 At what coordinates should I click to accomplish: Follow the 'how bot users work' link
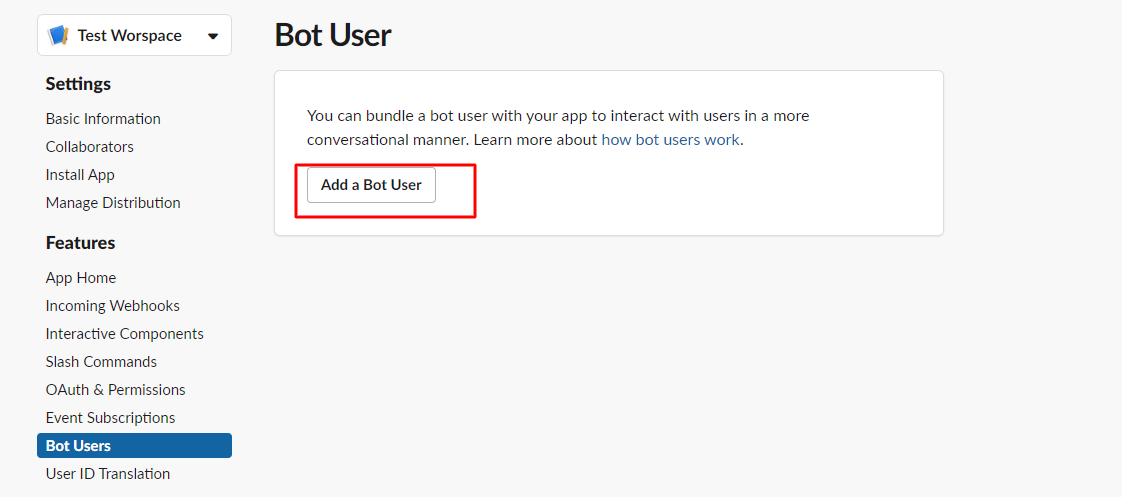click(x=670, y=140)
